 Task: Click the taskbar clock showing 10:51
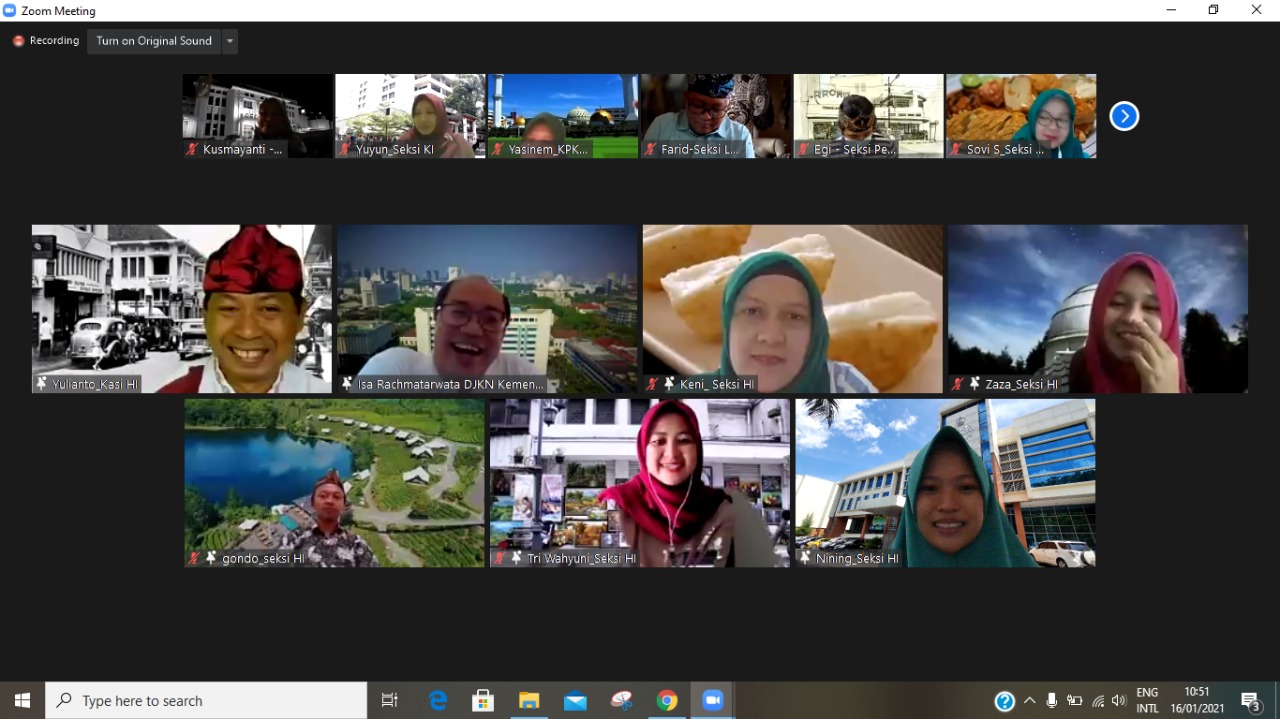coord(1197,701)
